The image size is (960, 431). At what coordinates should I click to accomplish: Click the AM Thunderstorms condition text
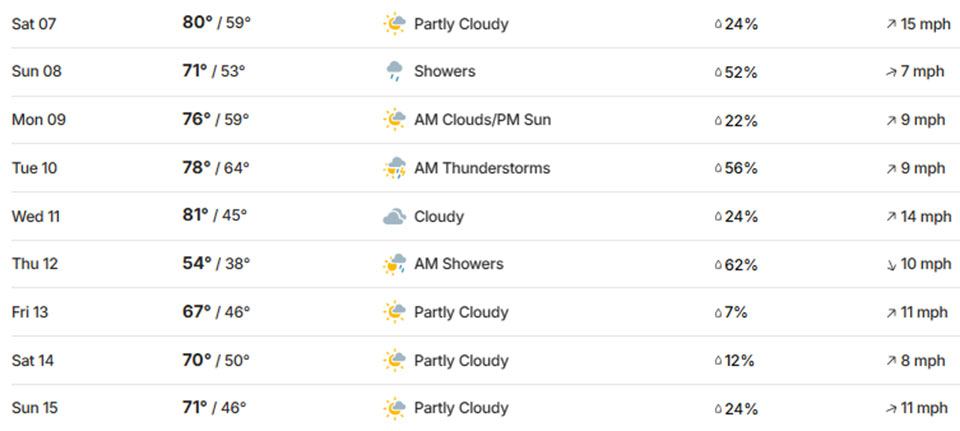click(482, 168)
